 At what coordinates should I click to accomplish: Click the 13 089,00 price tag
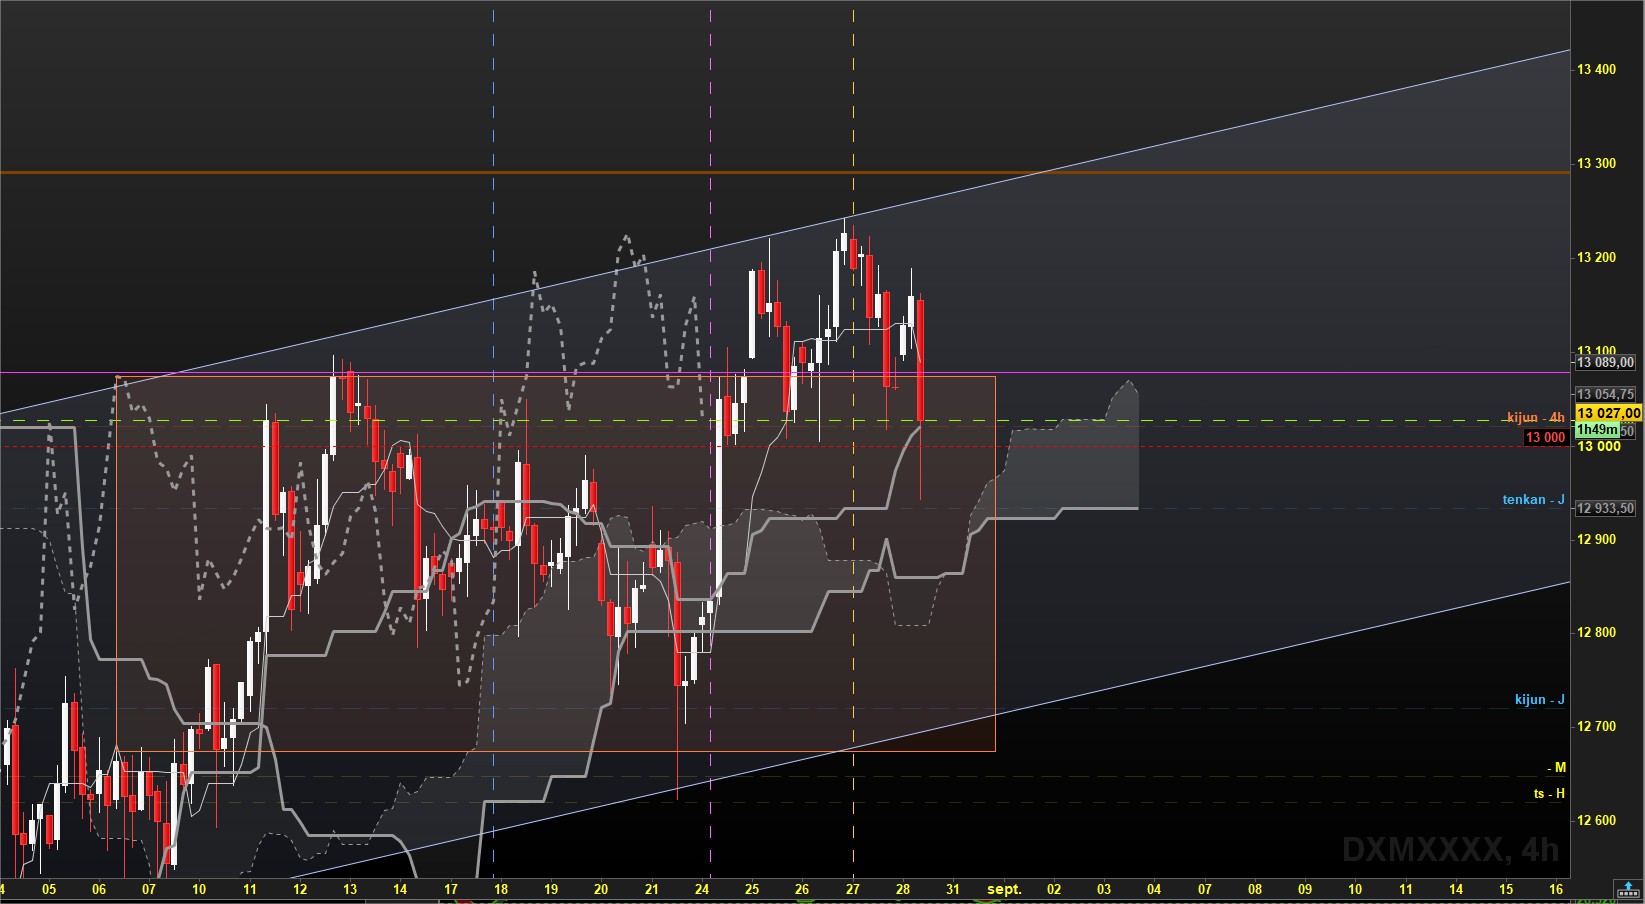(x=1605, y=362)
